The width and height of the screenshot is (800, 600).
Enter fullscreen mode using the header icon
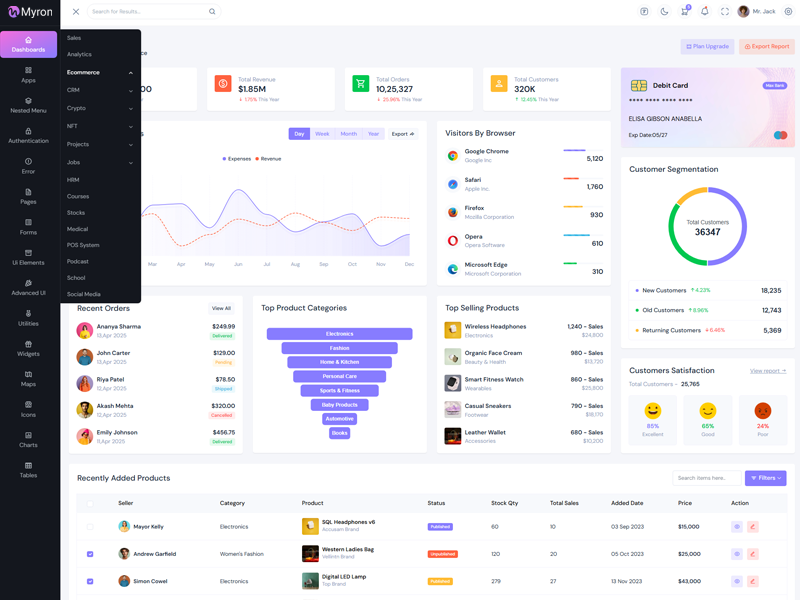point(725,12)
